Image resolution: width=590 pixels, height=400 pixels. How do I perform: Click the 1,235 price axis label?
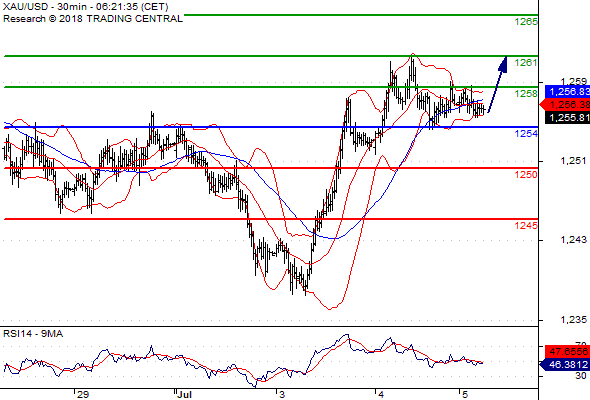573,320
